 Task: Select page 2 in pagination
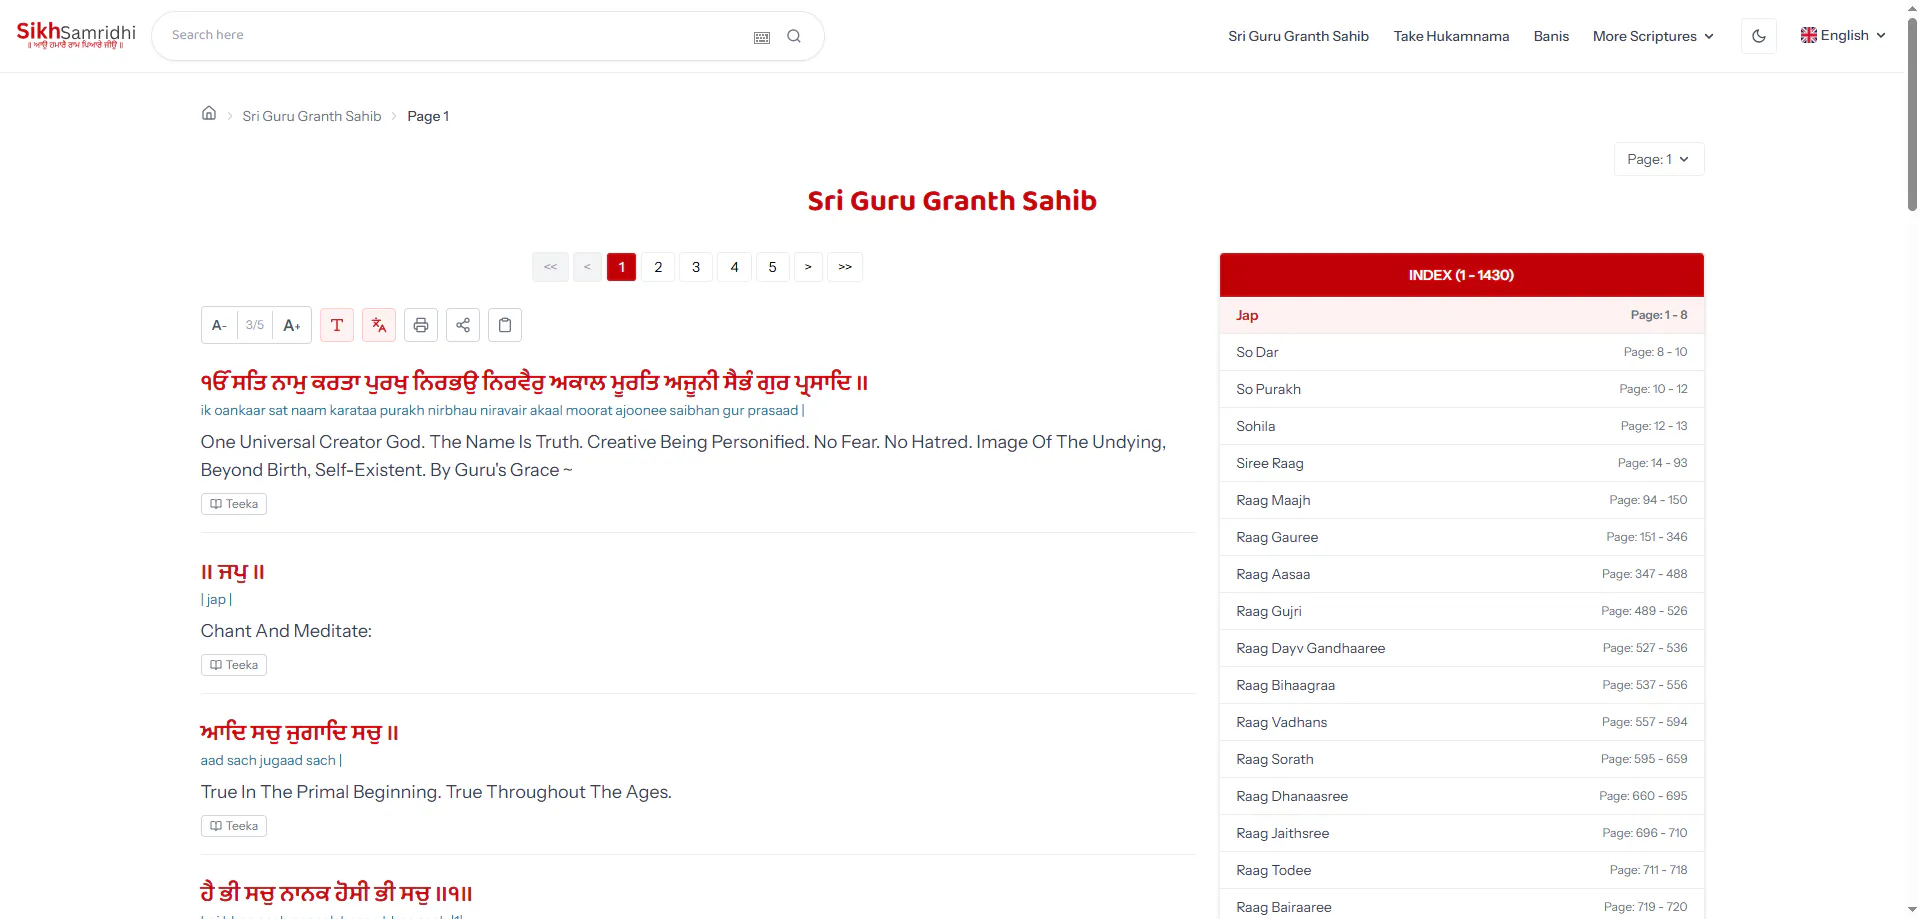[658, 267]
